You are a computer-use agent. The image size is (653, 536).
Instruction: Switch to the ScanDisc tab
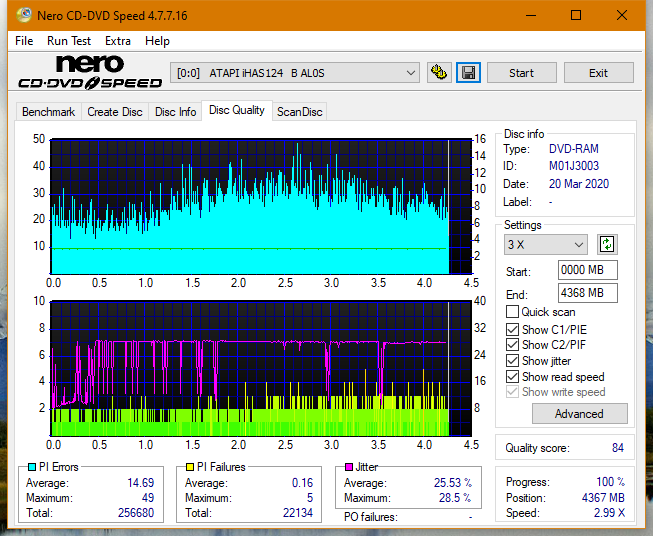299,112
